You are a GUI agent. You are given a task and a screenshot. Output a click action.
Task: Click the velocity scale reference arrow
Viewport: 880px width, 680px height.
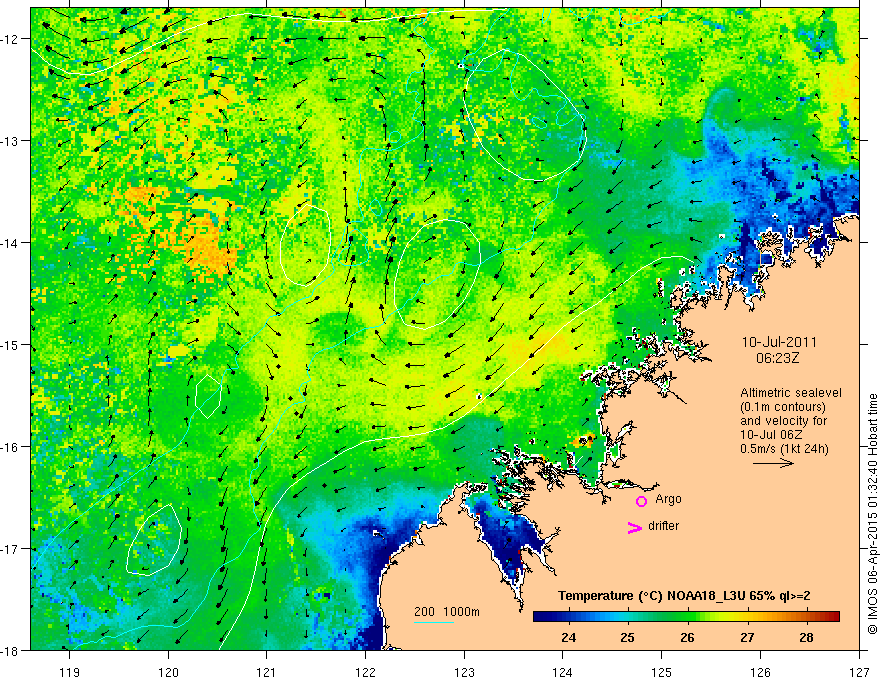tap(773, 463)
